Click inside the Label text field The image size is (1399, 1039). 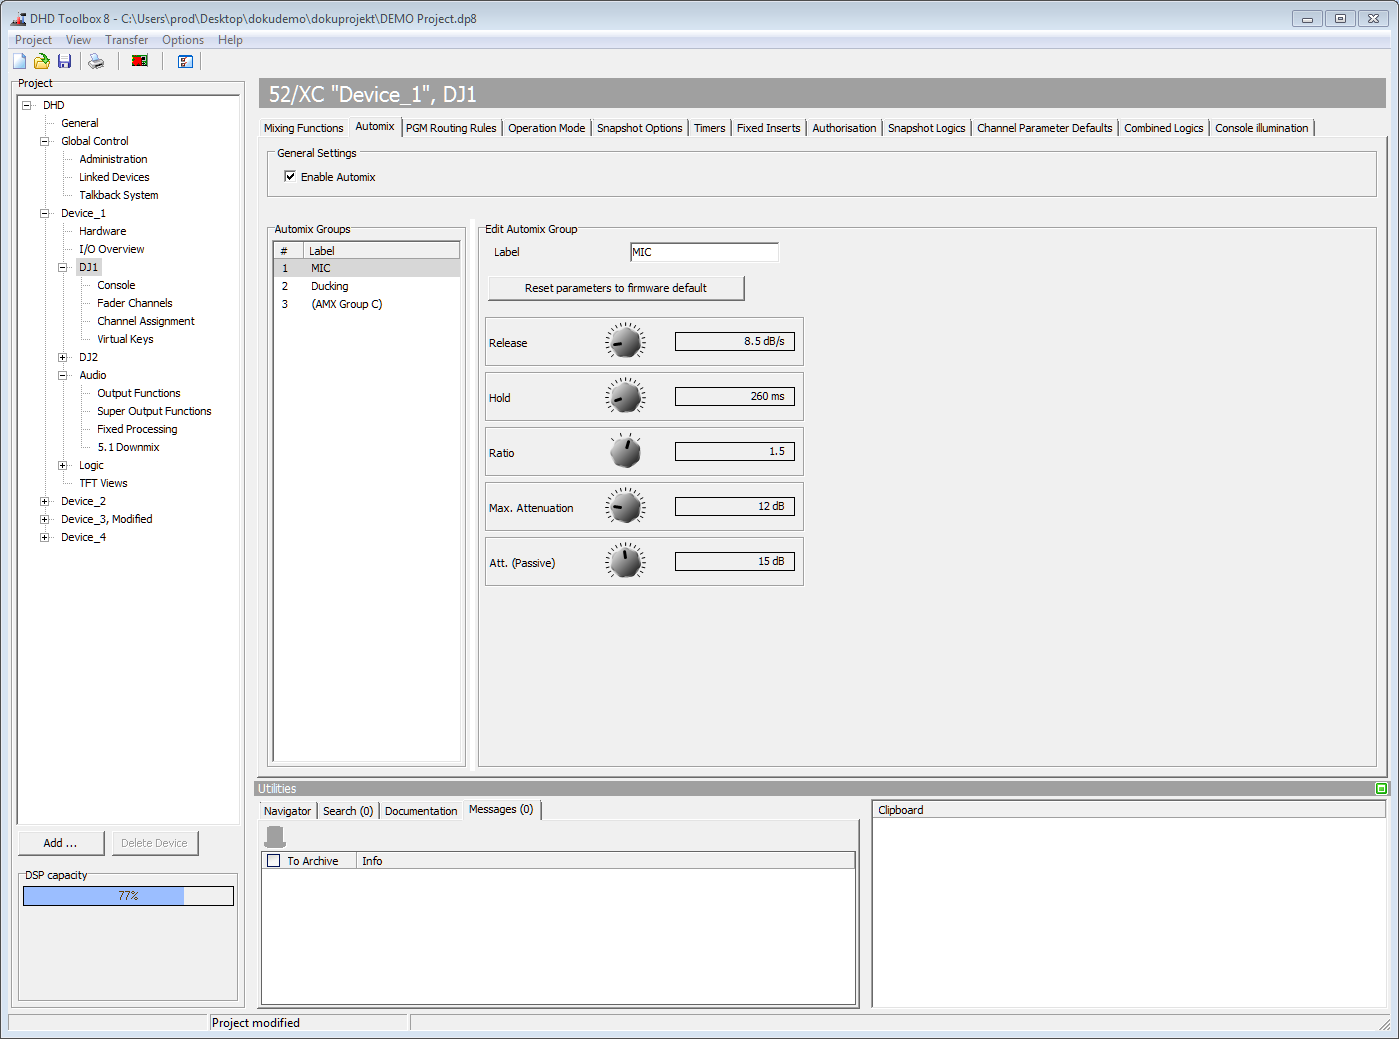pyautogui.click(x=703, y=252)
